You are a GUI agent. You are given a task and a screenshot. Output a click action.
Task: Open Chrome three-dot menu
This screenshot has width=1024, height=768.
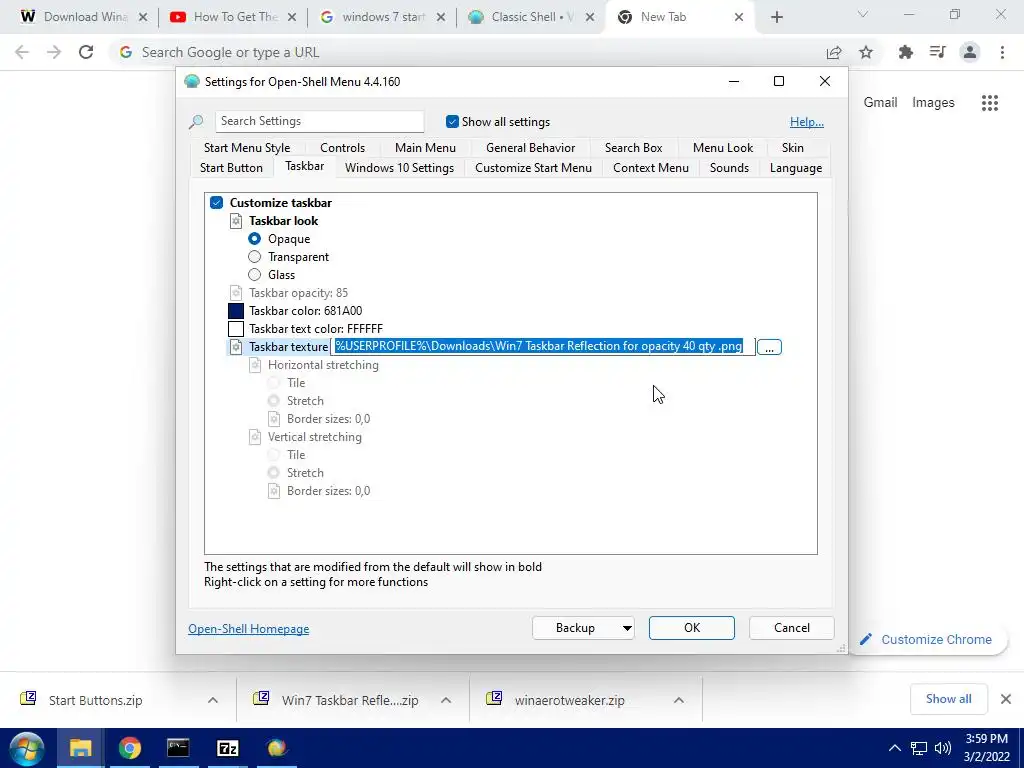coord(1002,52)
